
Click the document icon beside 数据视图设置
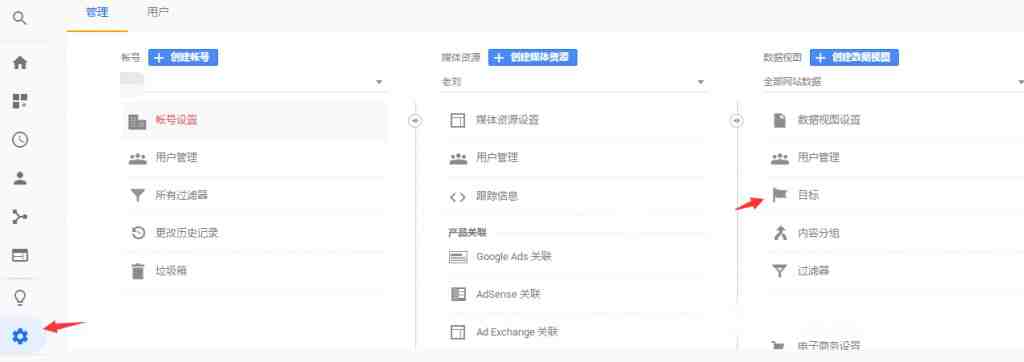click(x=779, y=120)
